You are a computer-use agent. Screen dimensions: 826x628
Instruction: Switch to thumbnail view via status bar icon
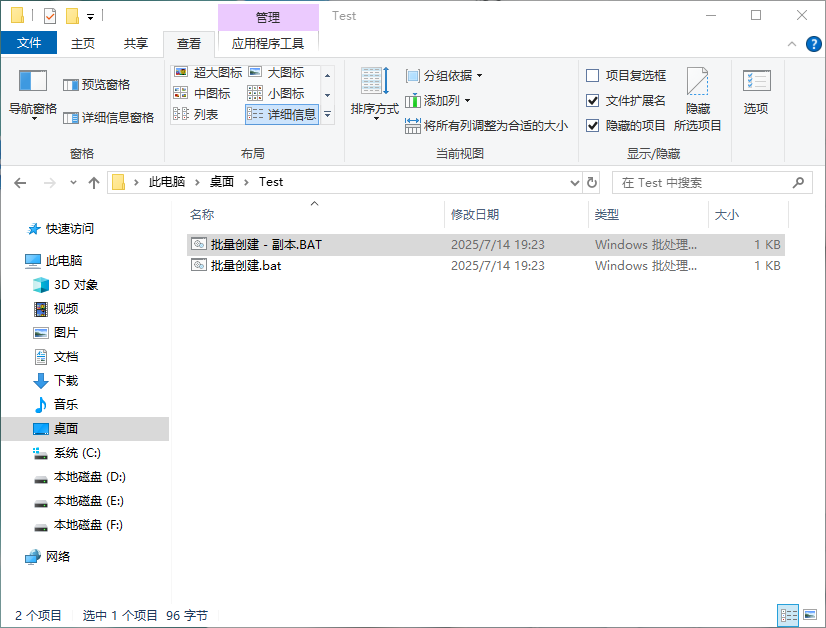coord(812,614)
